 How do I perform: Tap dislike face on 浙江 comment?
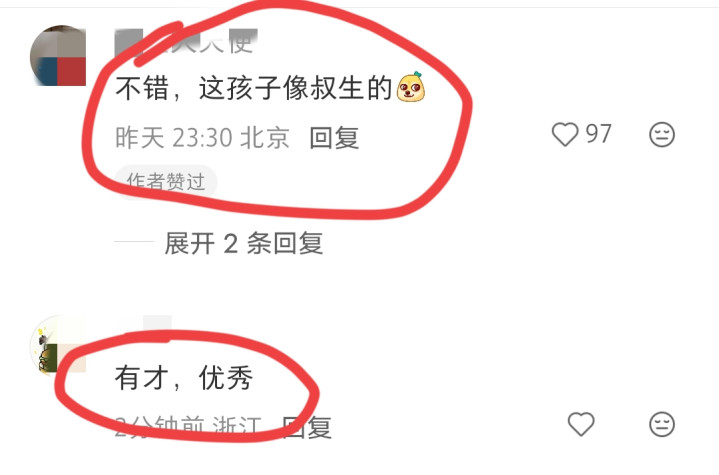pyautogui.click(x=662, y=424)
